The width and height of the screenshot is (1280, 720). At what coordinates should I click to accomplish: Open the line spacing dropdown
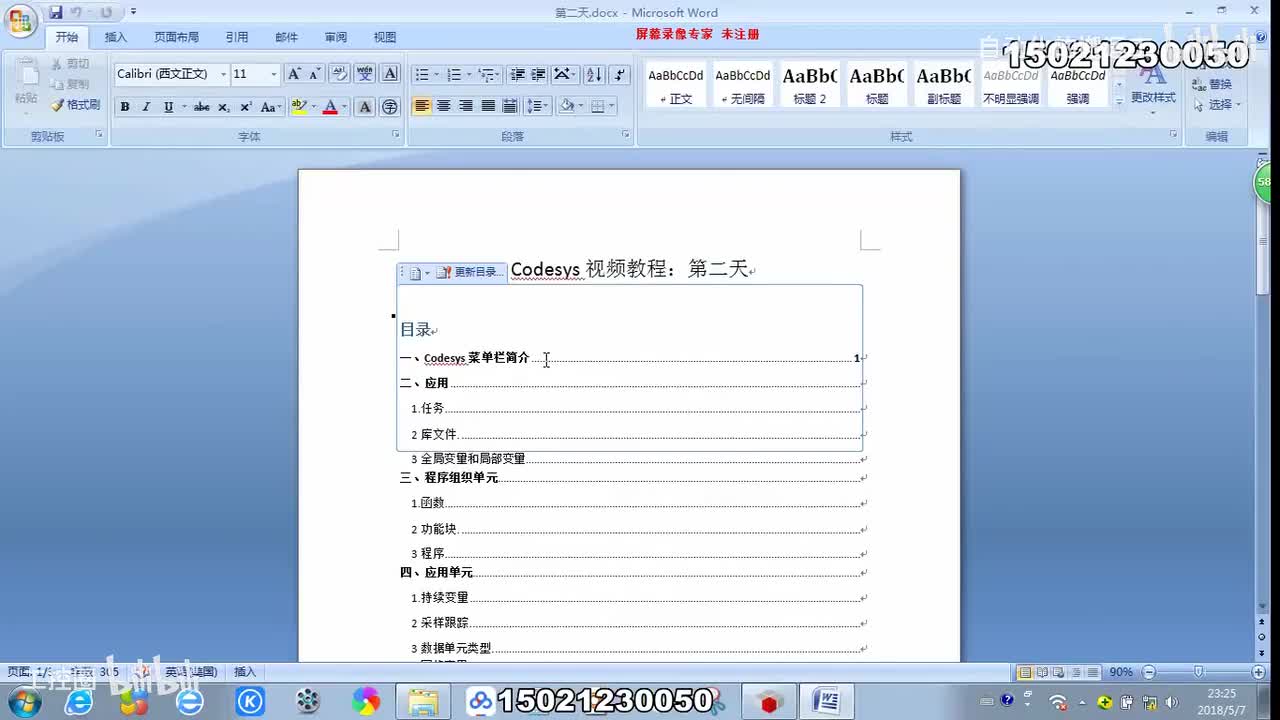(x=537, y=106)
